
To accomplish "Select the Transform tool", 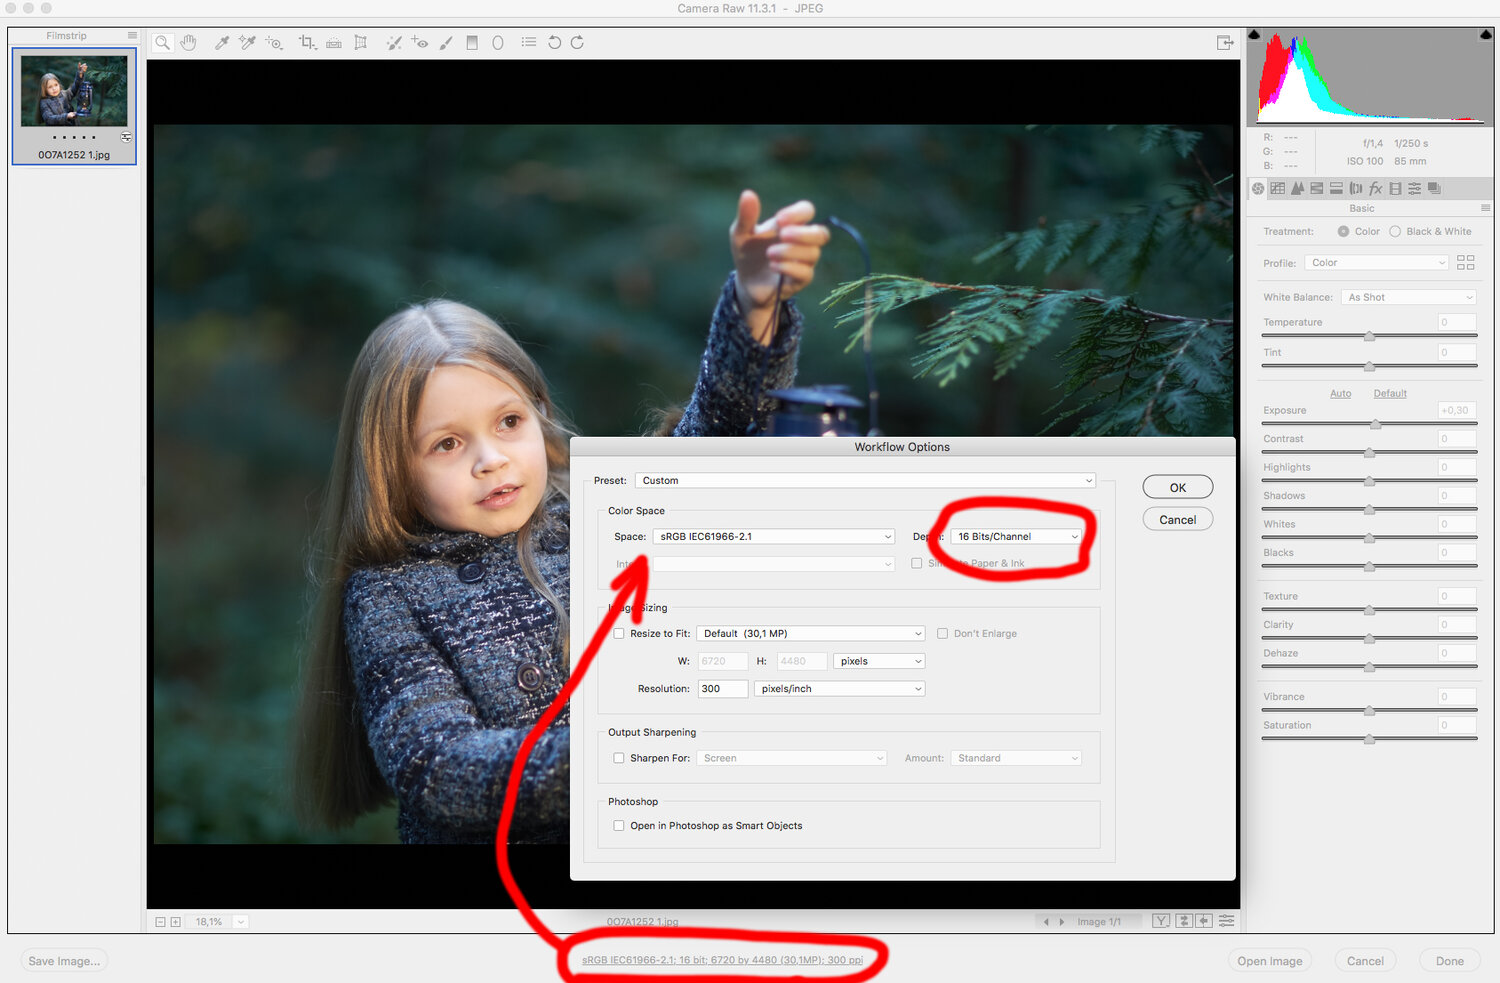I will [361, 43].
